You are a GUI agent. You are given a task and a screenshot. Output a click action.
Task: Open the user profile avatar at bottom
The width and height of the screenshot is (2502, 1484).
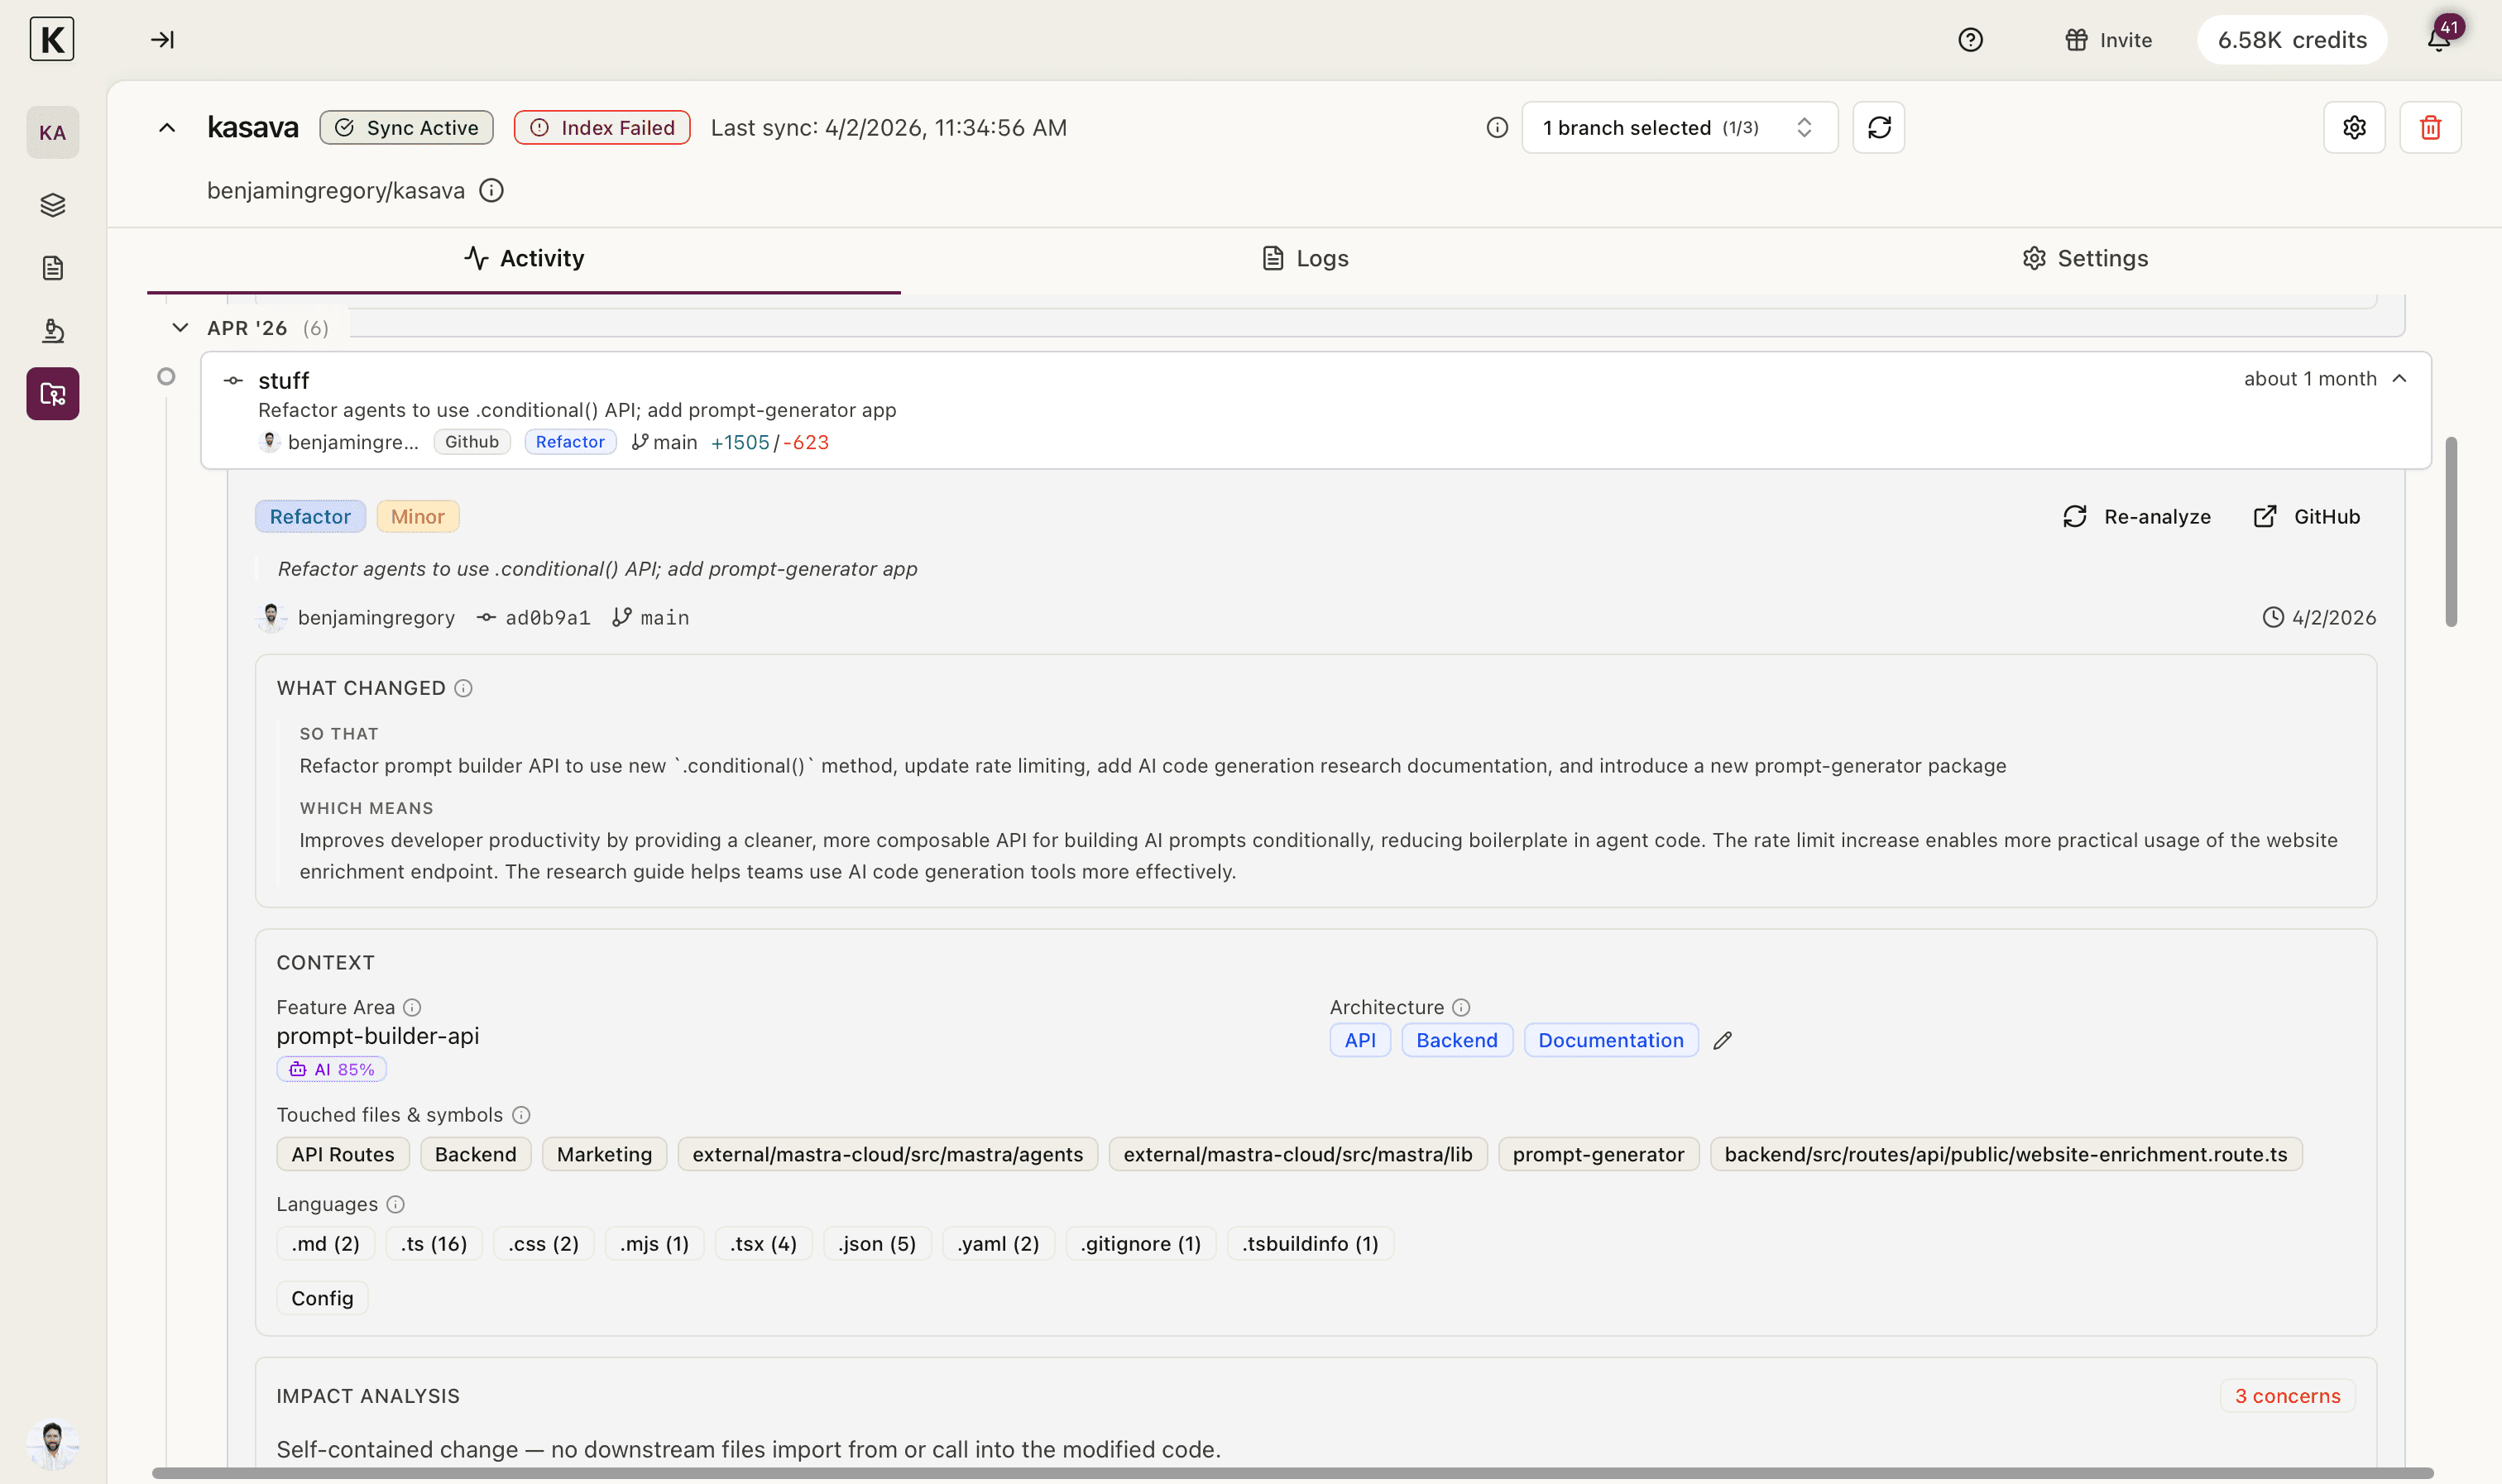pyautogui.click(x=53, y=1444)
